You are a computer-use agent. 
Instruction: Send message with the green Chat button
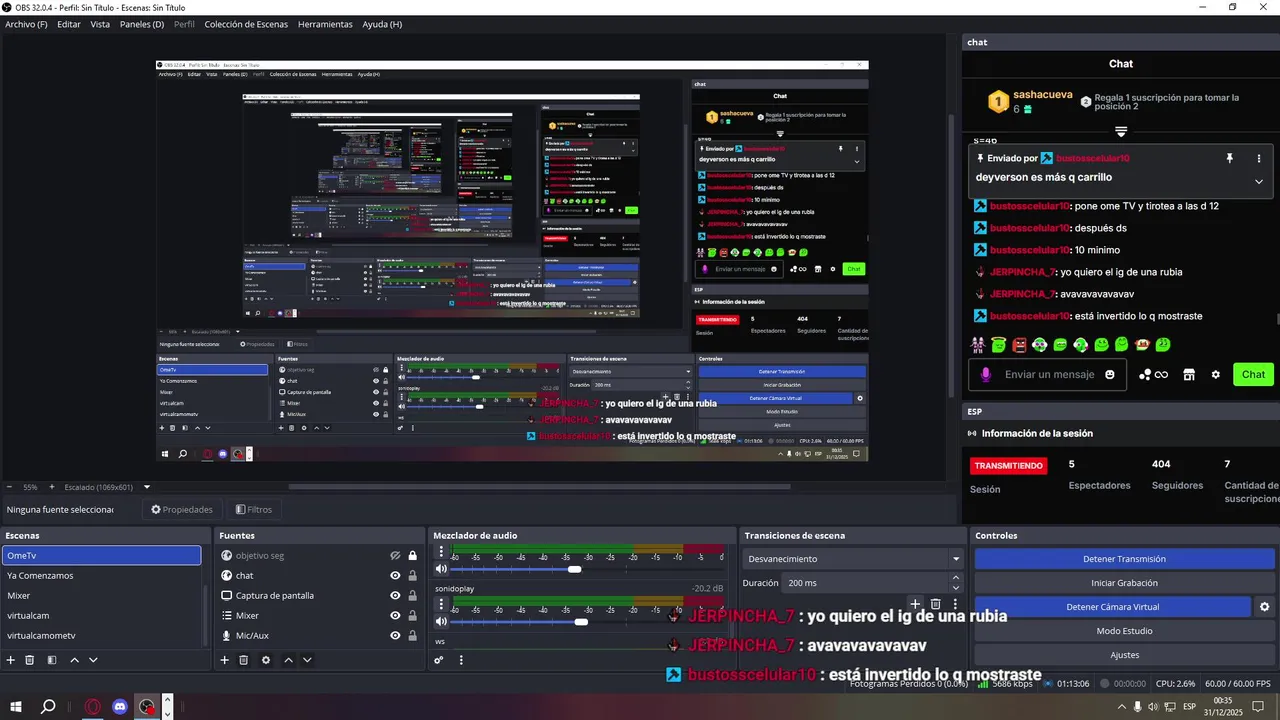1253,374
